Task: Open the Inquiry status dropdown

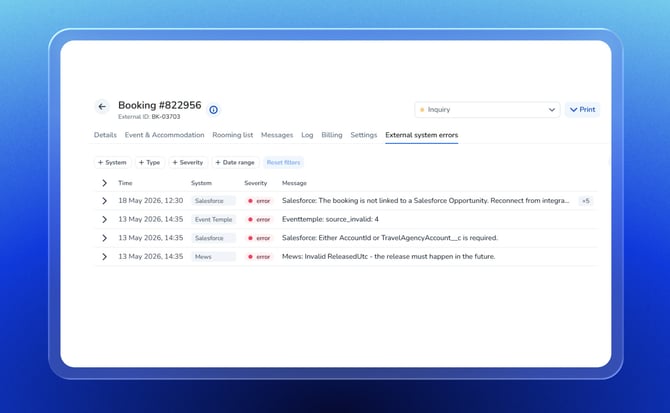Action: pyautogui.click(x=487, y=110)
